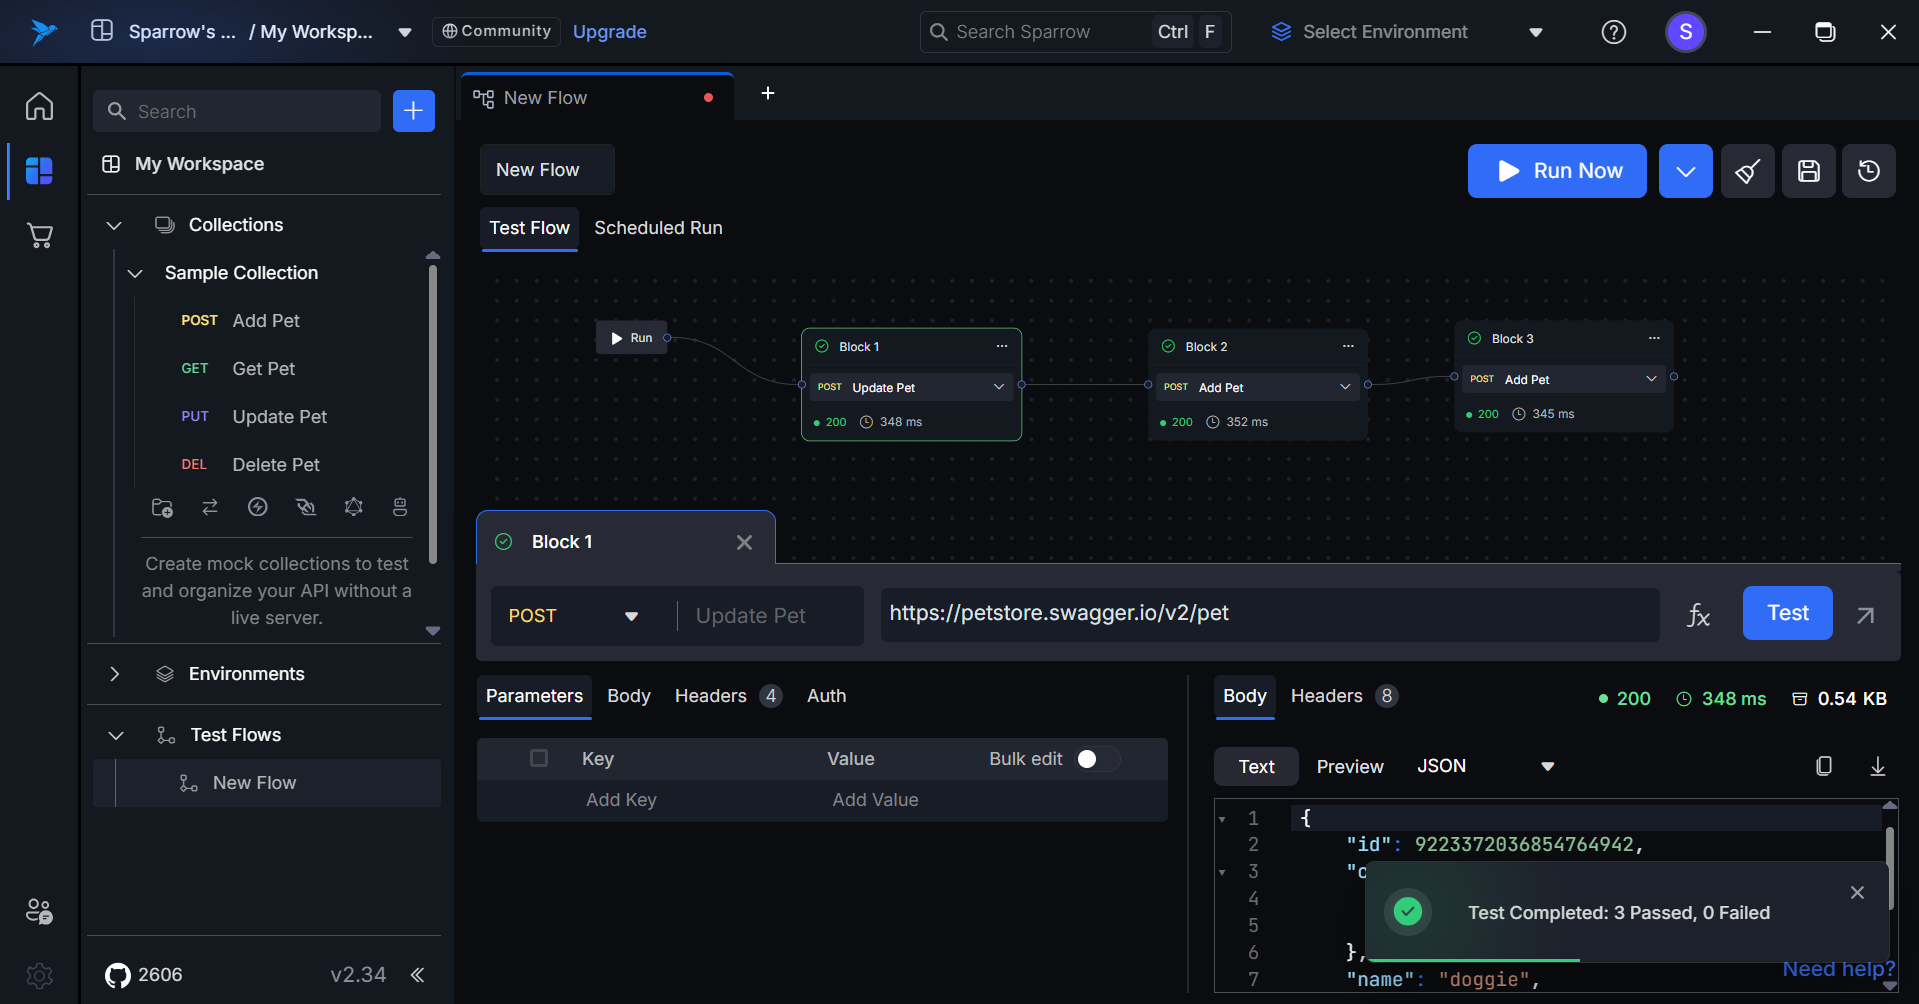This screenshot has height=1004, width=1919.
Task: Open the Select Environment dropdown
Action: click(1405, 32)
